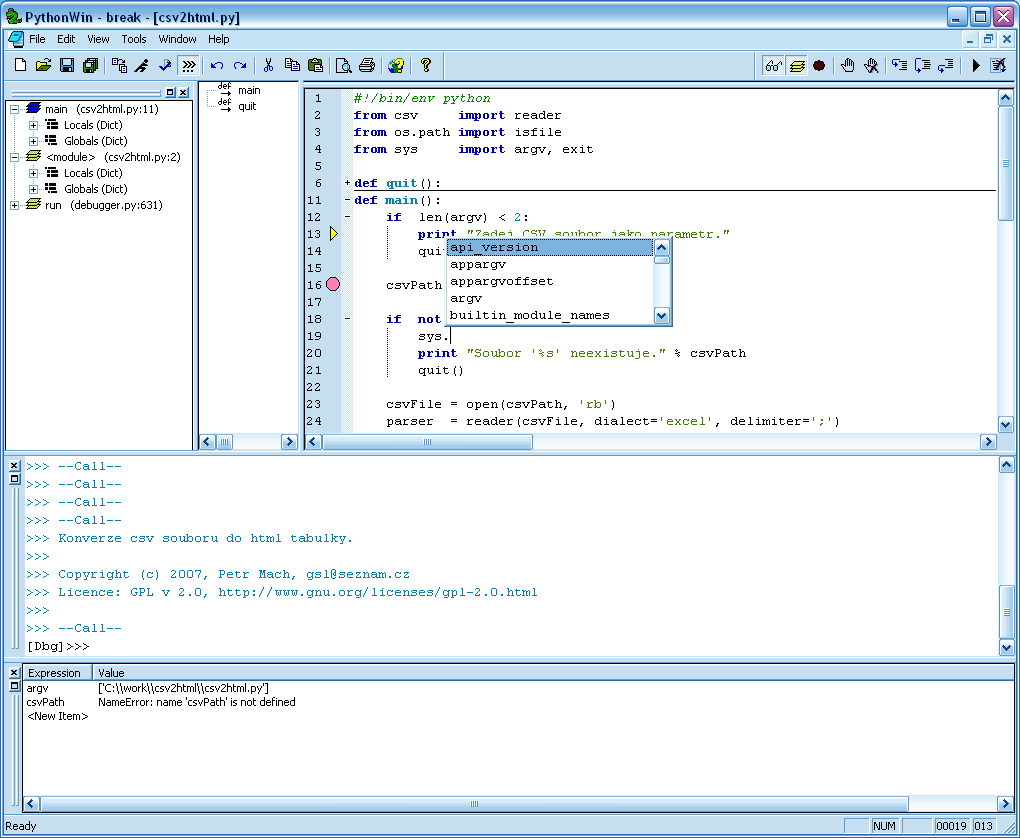
Task: Click the Step Out debug icon
Action: pos(946,64)
